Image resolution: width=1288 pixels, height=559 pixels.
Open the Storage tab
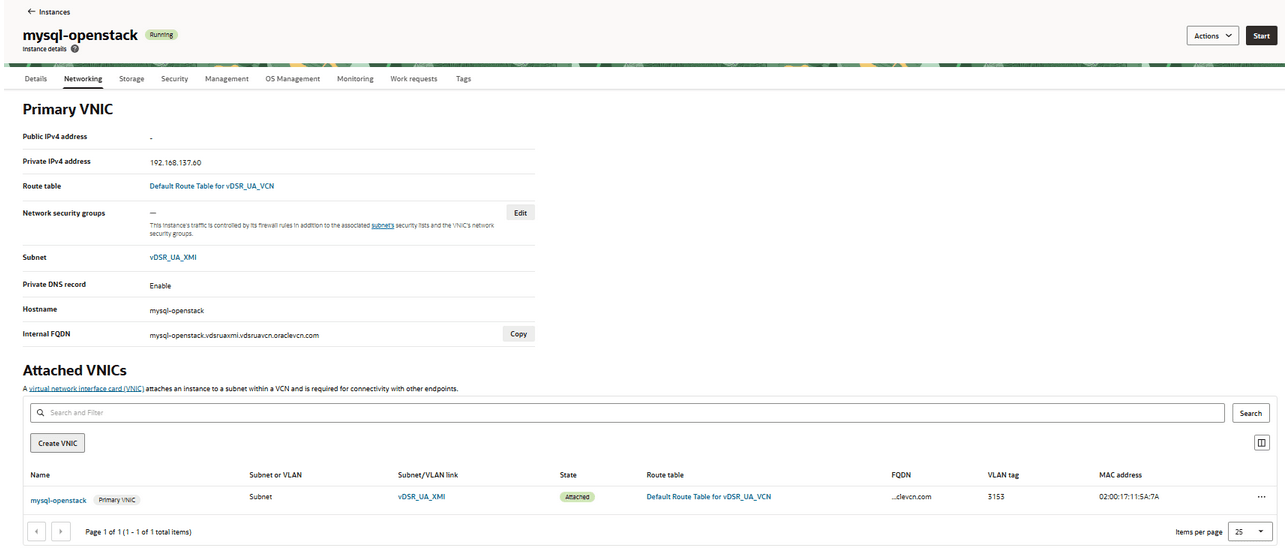point(131,79)
